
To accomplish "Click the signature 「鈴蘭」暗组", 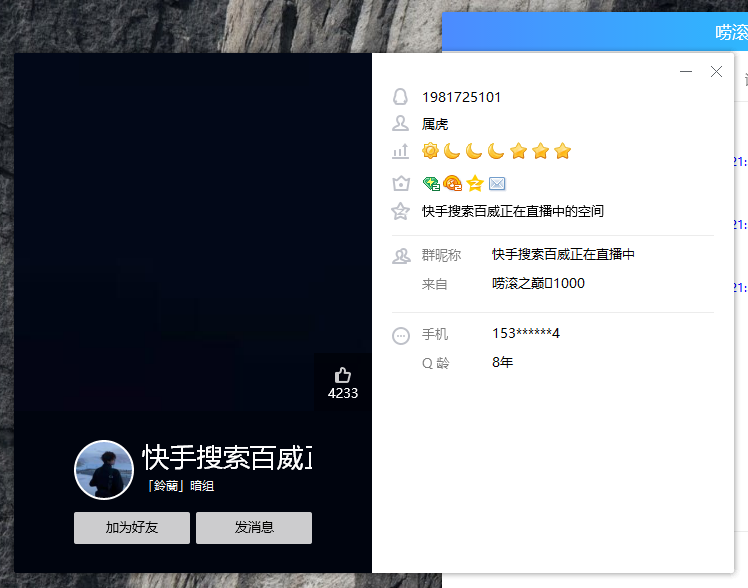I will (x=181, y=486).
